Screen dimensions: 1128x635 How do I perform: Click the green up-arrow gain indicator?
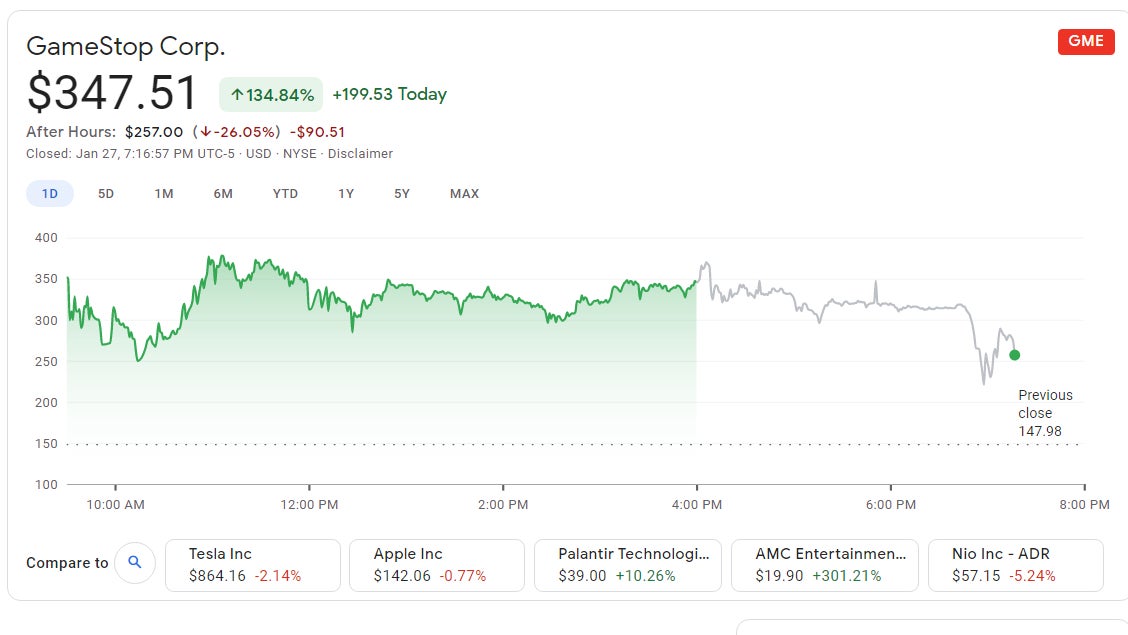(270, 93)
